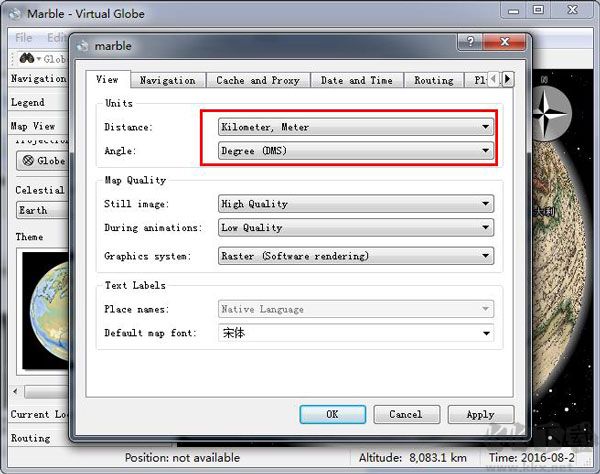Open the Still image quality dropdown
The width and height of the screenshot is (600, 474).
355,204
